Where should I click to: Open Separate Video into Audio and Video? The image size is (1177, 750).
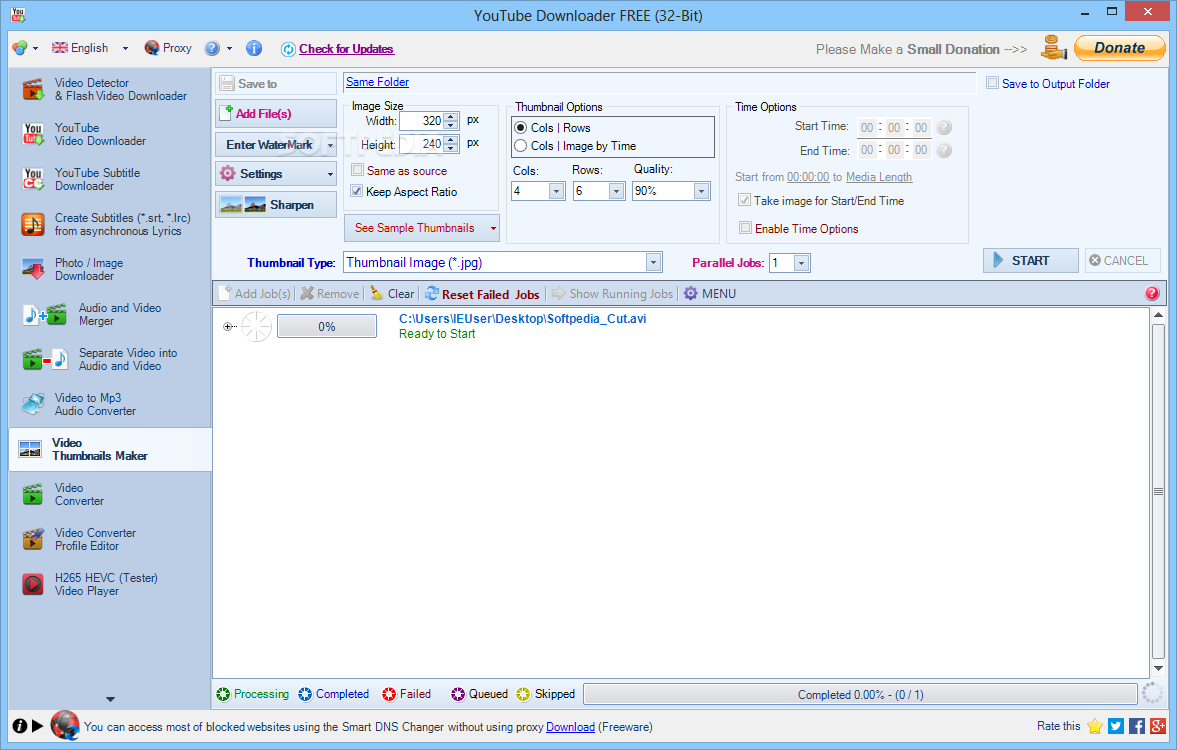coord(101,360)
